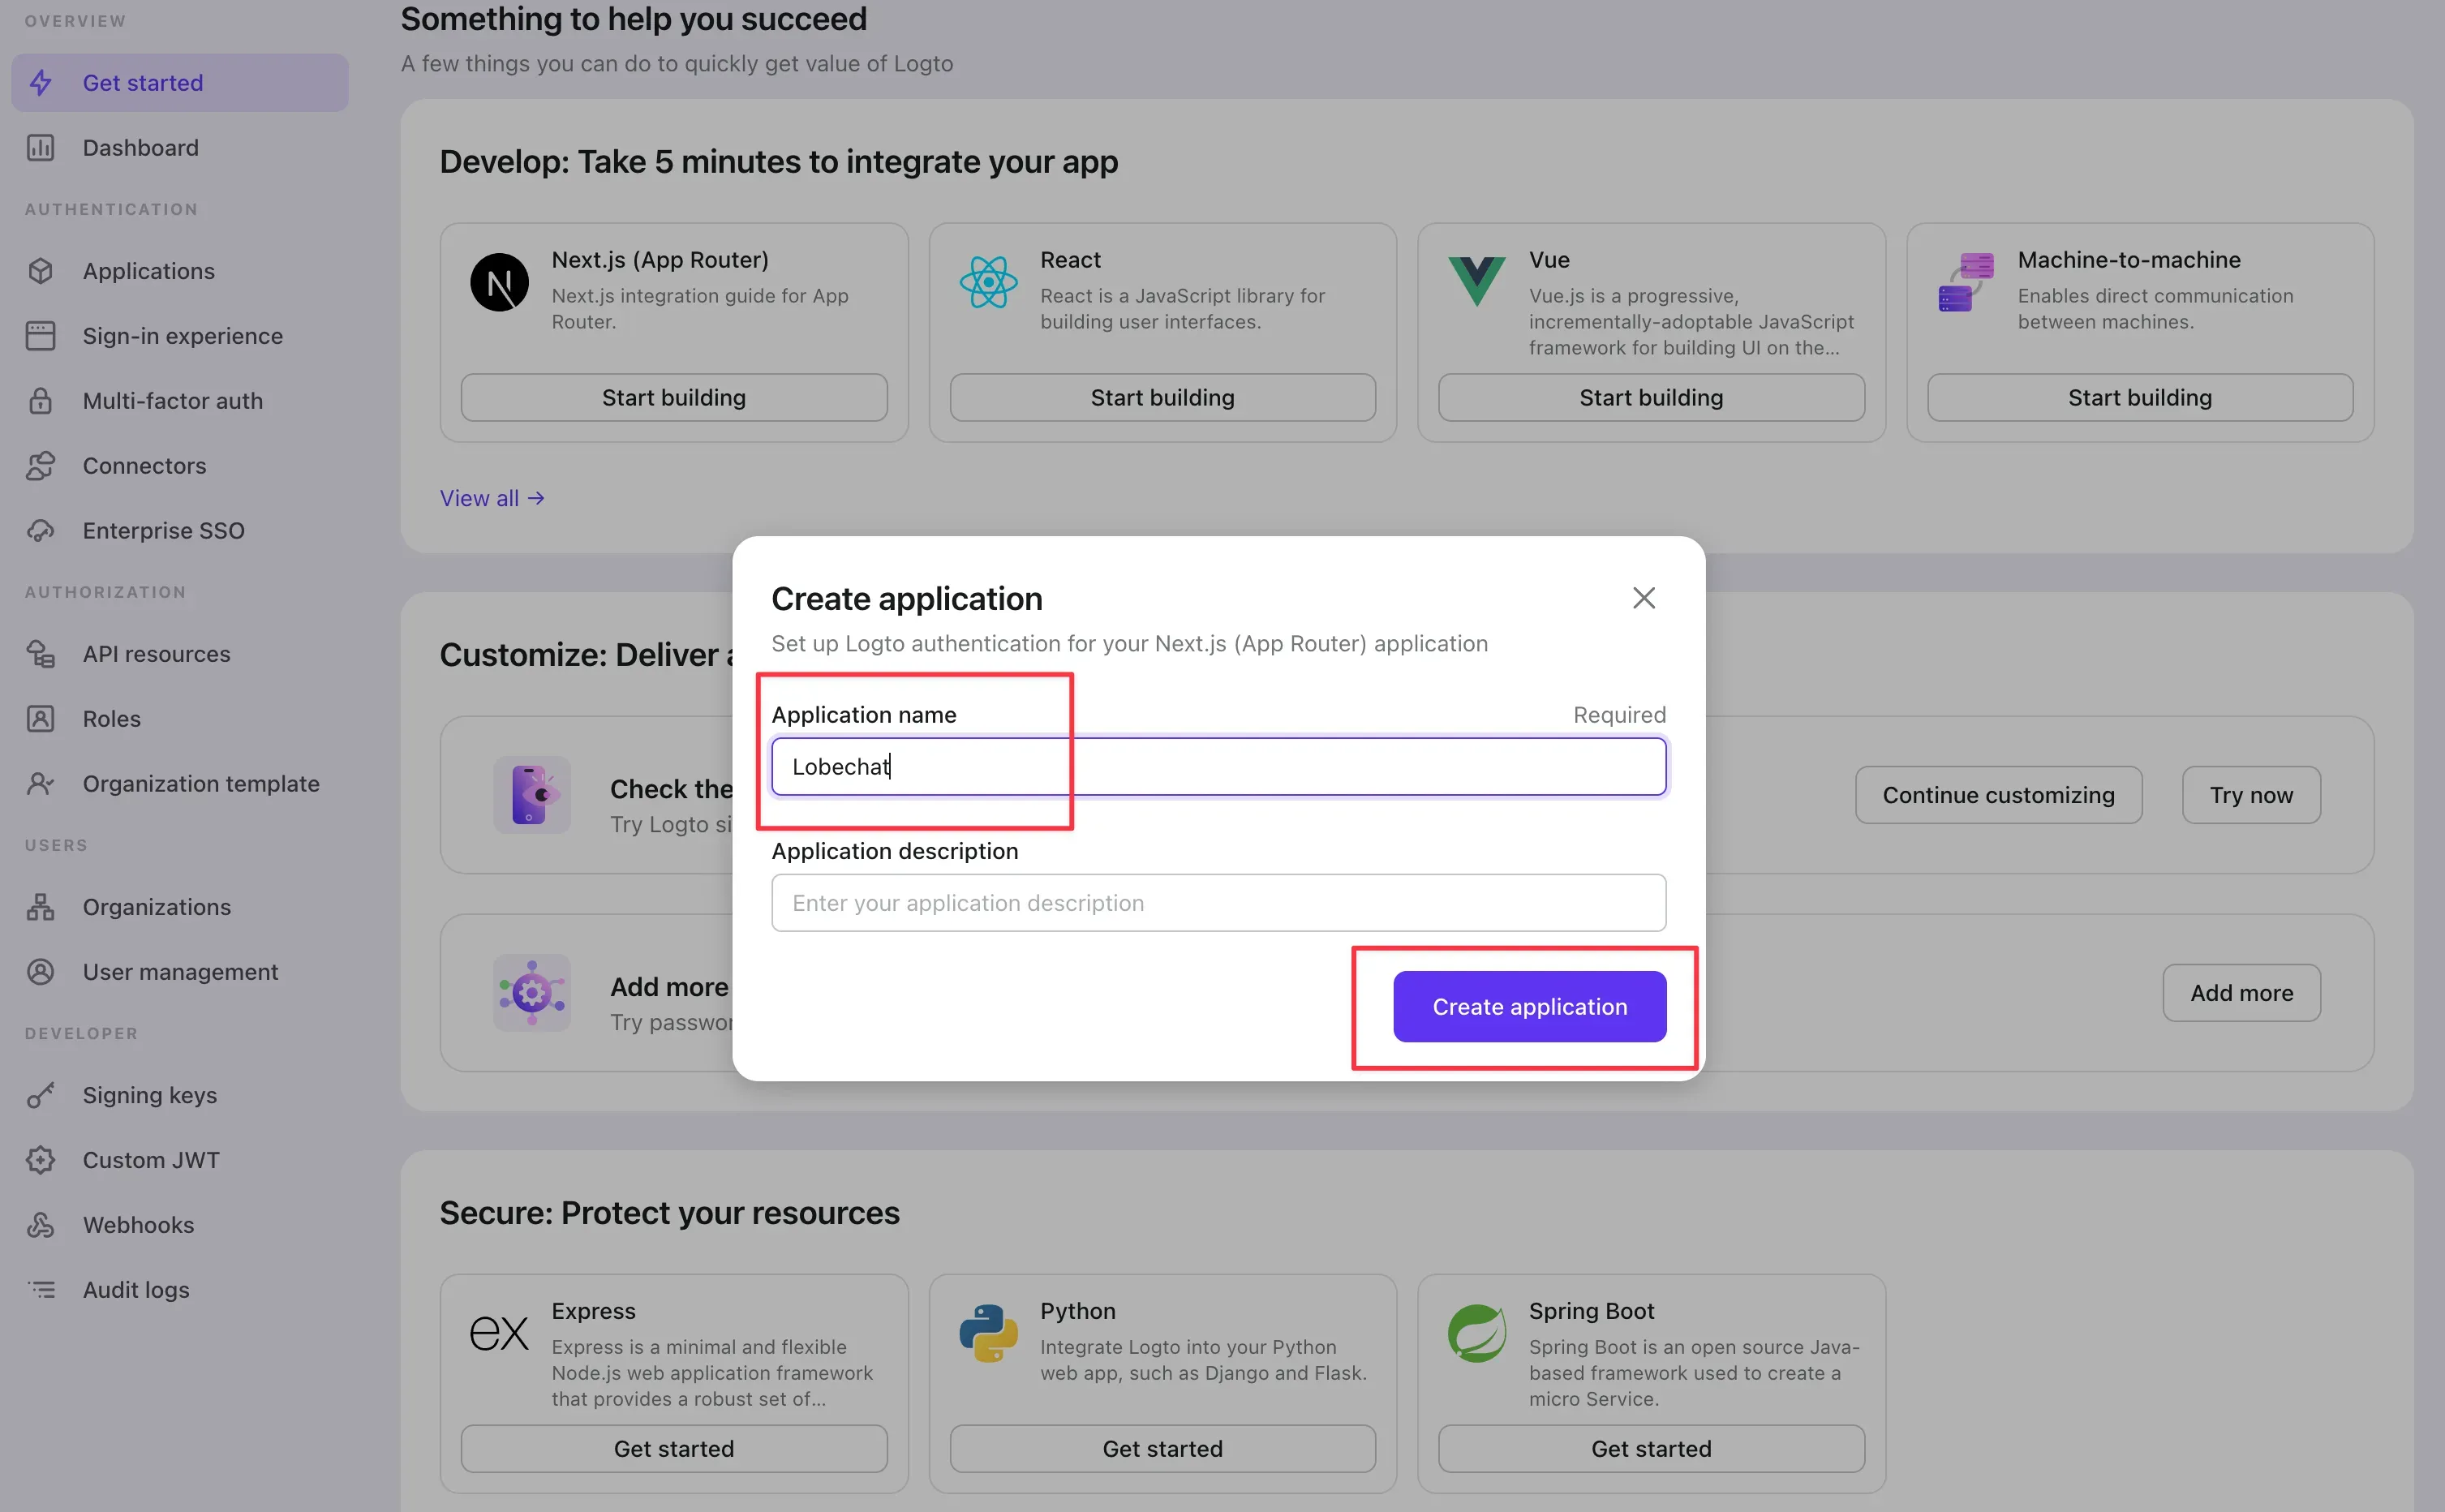Open Connectors in the sidebar
The height and width of the screenshot is (1512, 2445).
pyautogui.click(x=180, y=466)
